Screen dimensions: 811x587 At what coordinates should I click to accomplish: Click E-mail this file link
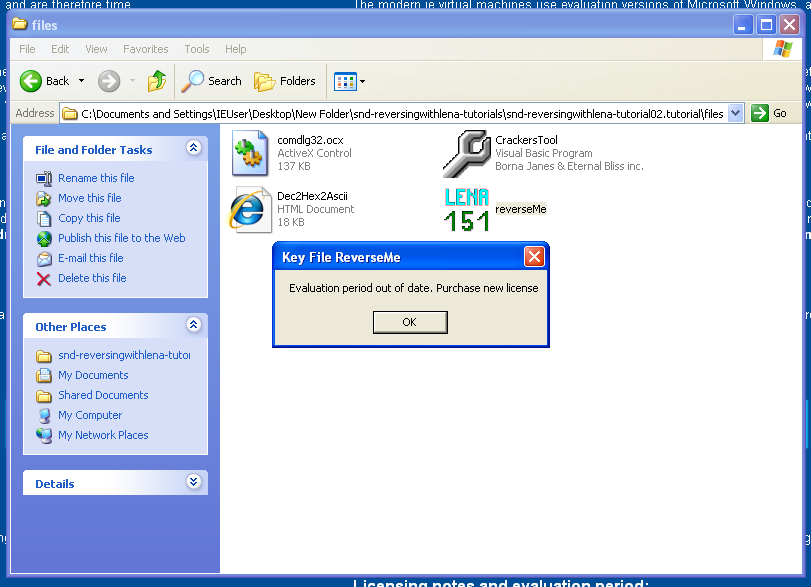pyautogui.click(x=91, y=258)
